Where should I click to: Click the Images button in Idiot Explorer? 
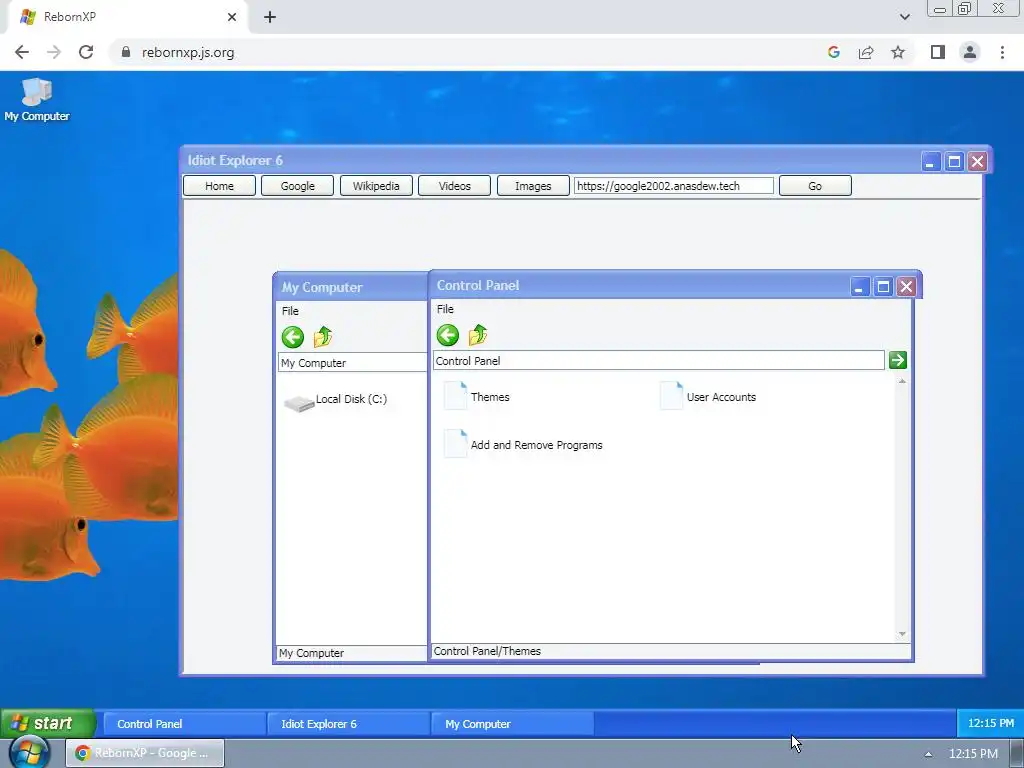pos(533,186)
